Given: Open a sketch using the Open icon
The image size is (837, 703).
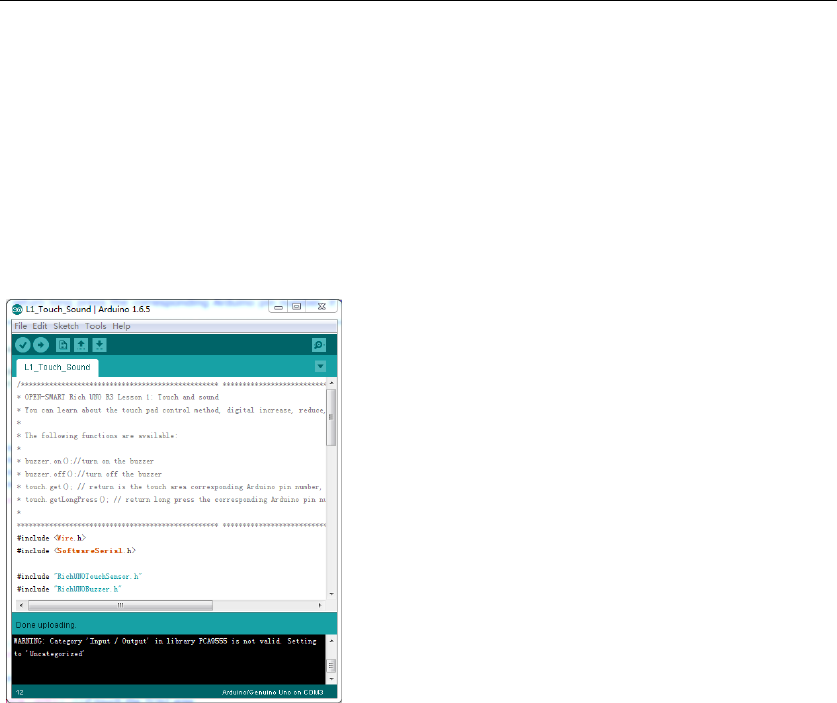Looking at the screenshot, I should tap(81, 345).
